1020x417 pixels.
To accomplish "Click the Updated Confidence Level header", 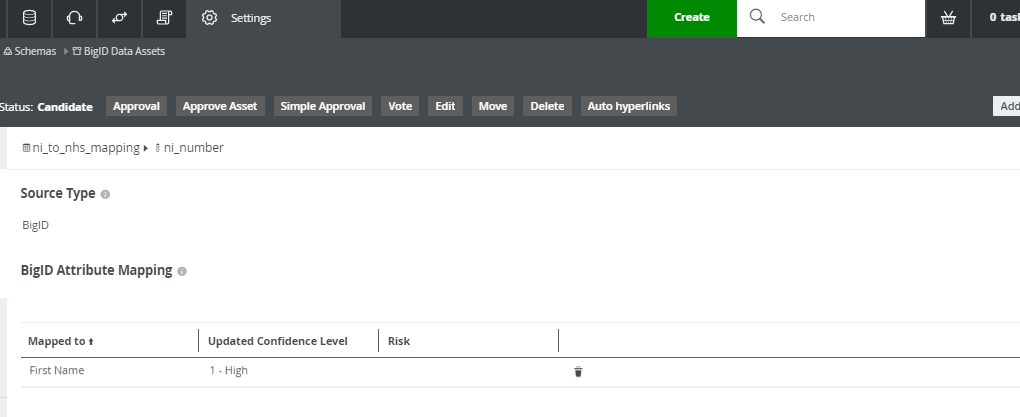I will click(277, 341).
